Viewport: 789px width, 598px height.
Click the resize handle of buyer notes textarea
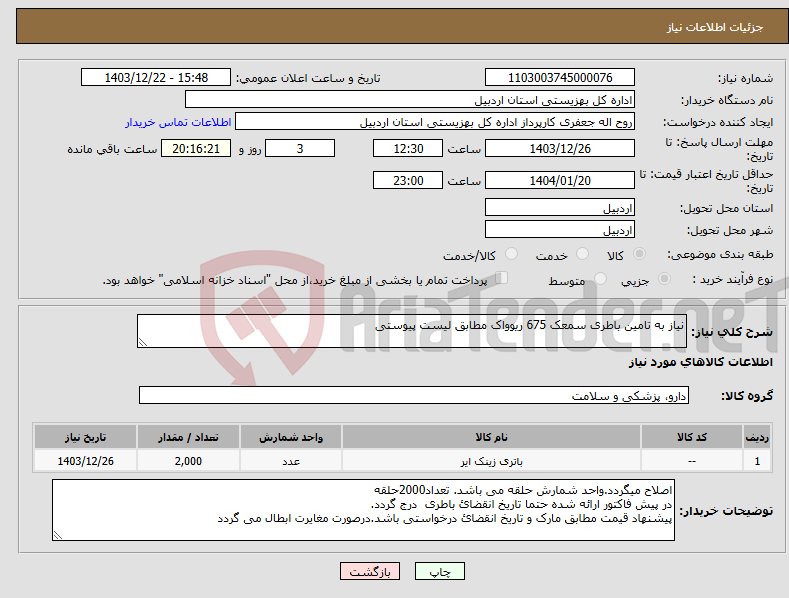pos(58,536)
